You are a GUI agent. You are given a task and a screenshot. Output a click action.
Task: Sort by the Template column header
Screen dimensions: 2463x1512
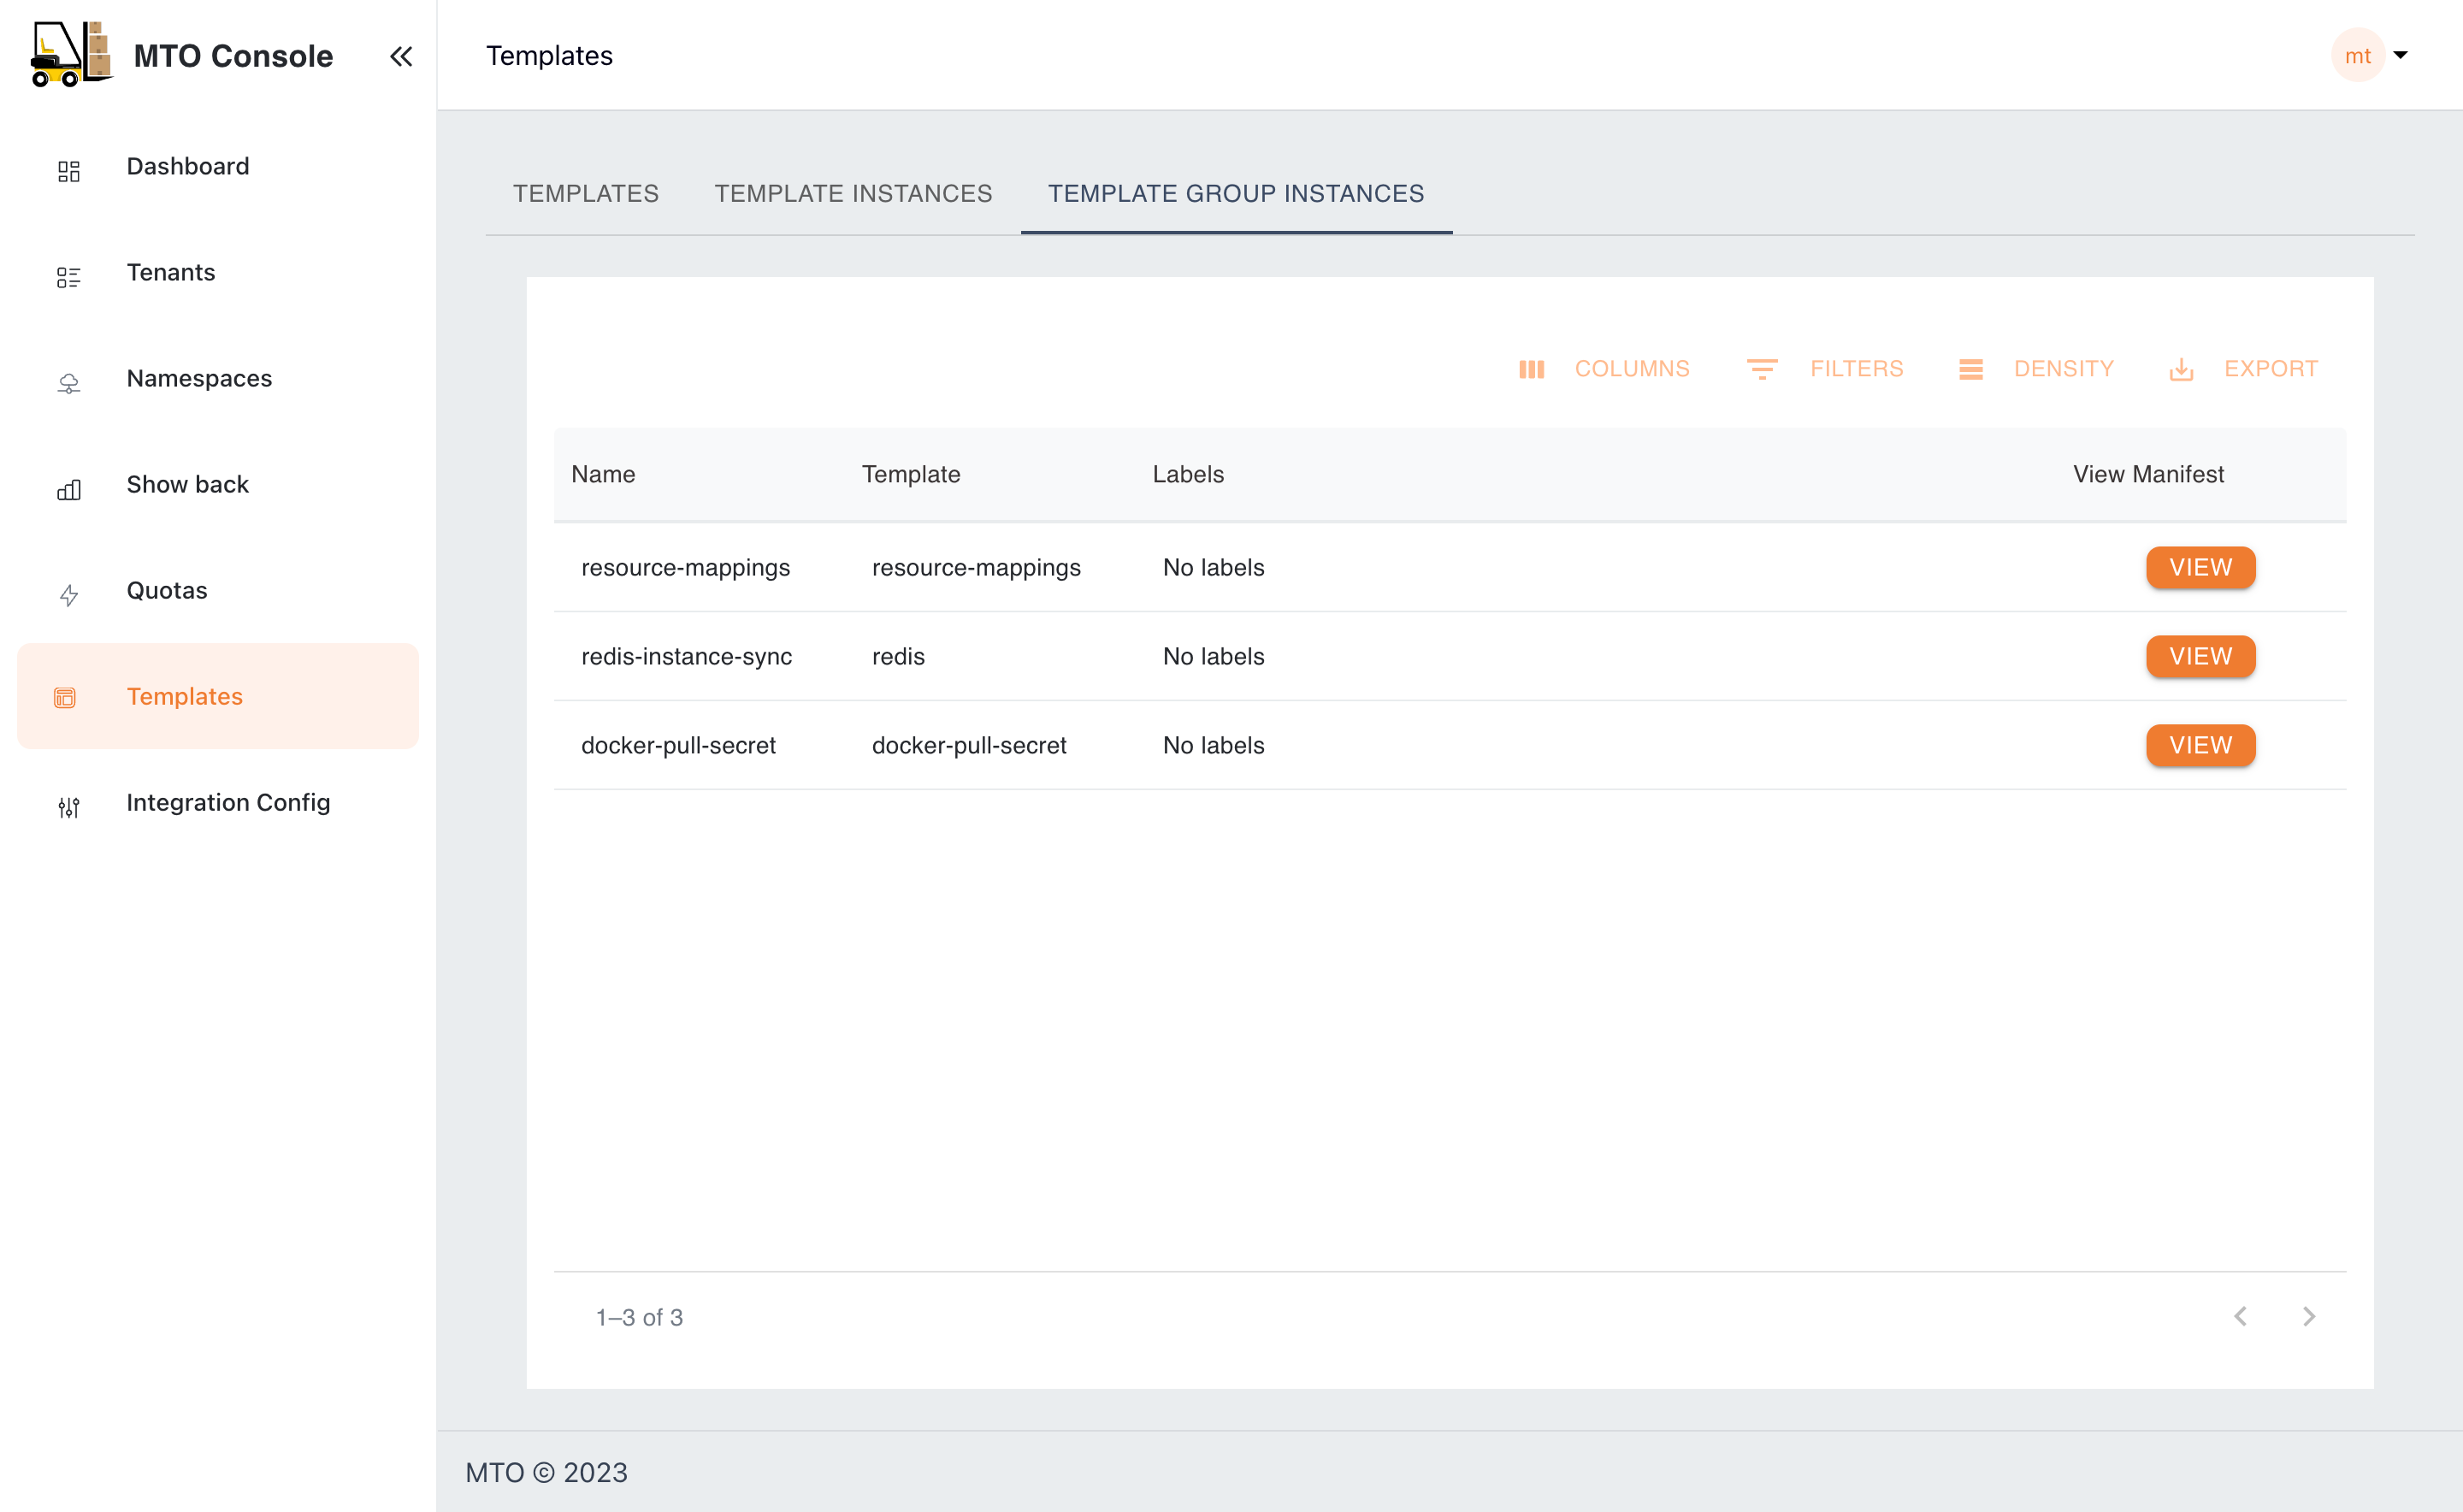(x=911, y=474)
